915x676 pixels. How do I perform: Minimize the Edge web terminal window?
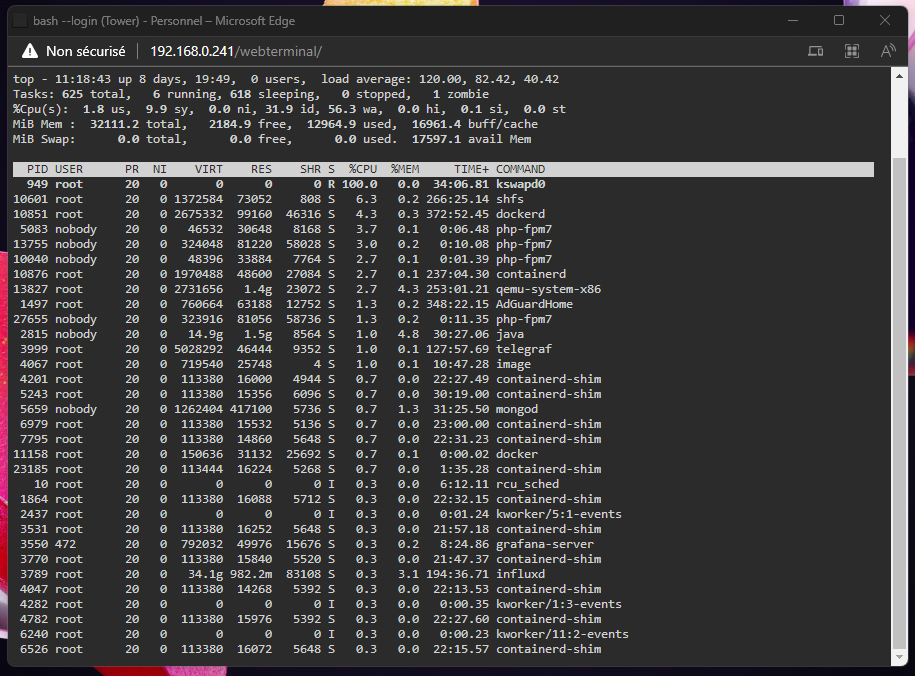point(793,20)
